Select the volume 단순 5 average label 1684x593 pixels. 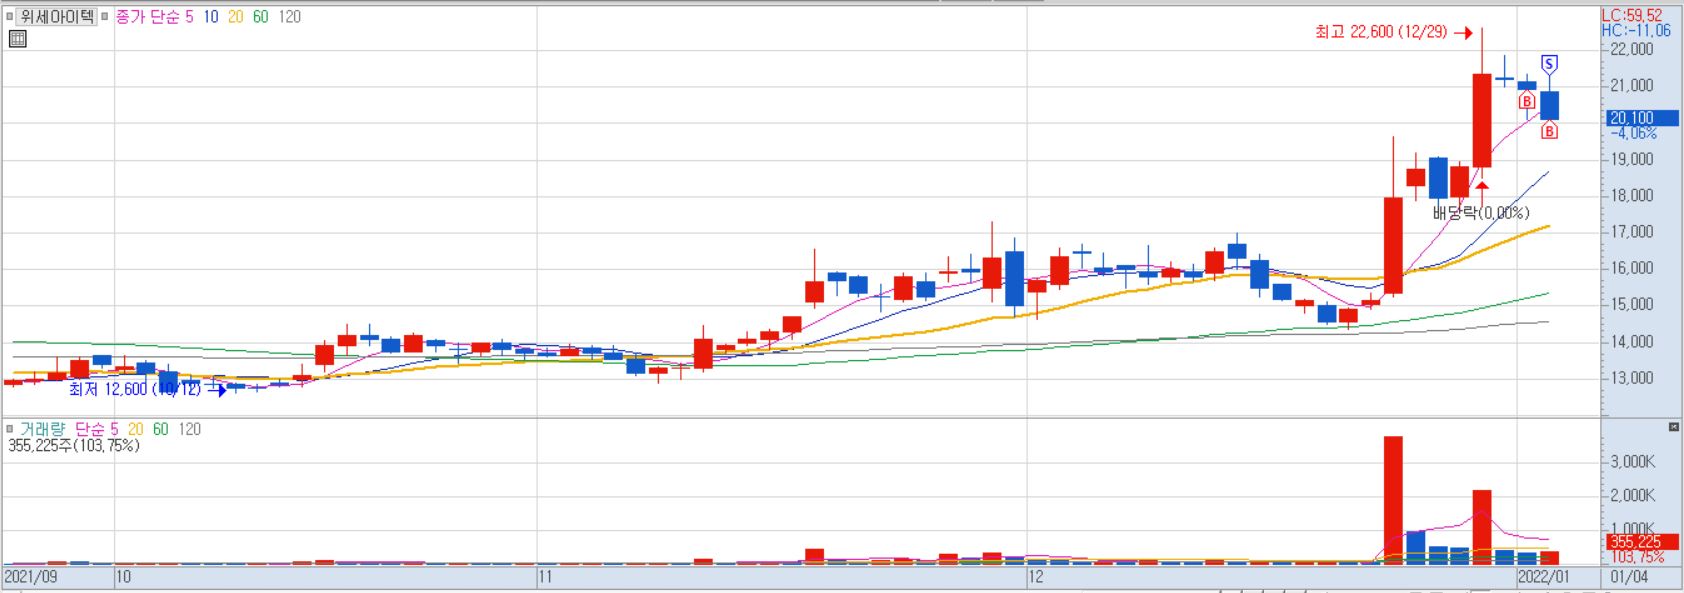(x=96, y=429)
